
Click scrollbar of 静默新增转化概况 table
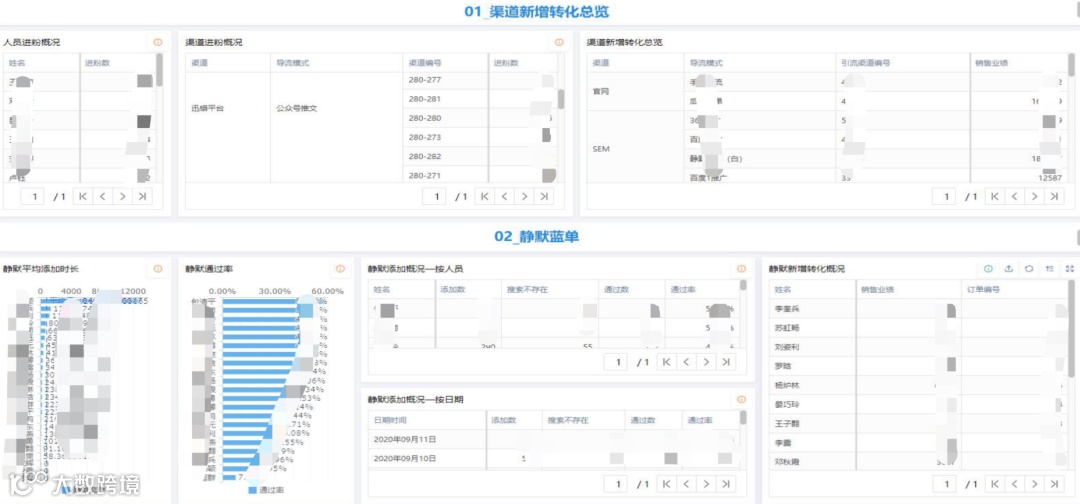tap(1071, 328)
